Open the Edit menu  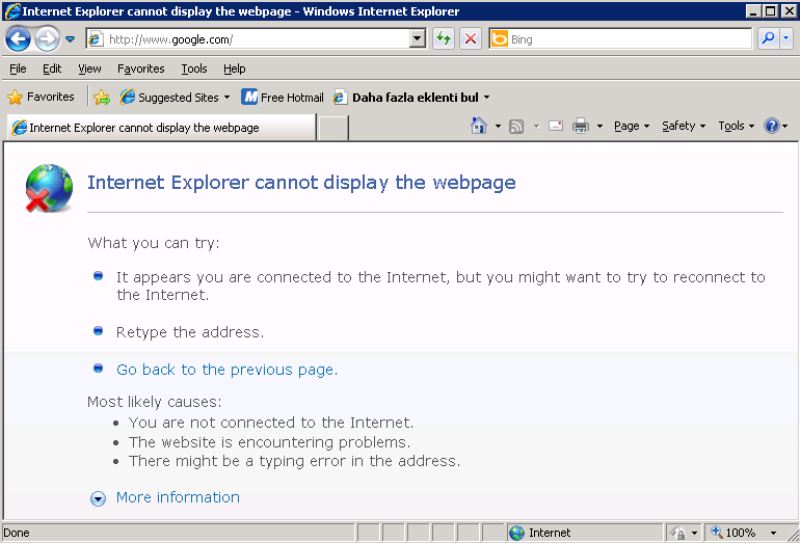click(x=52, y=69)
